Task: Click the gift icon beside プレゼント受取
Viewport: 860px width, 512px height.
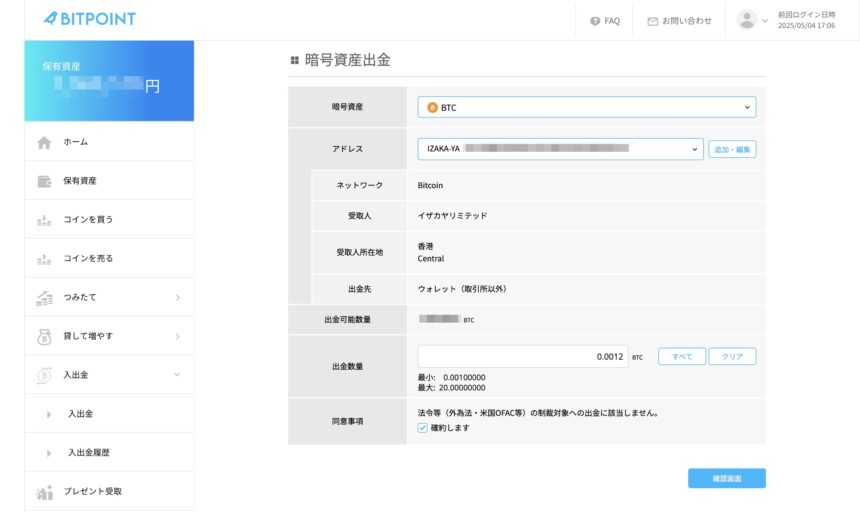Action: pos(44,492)
